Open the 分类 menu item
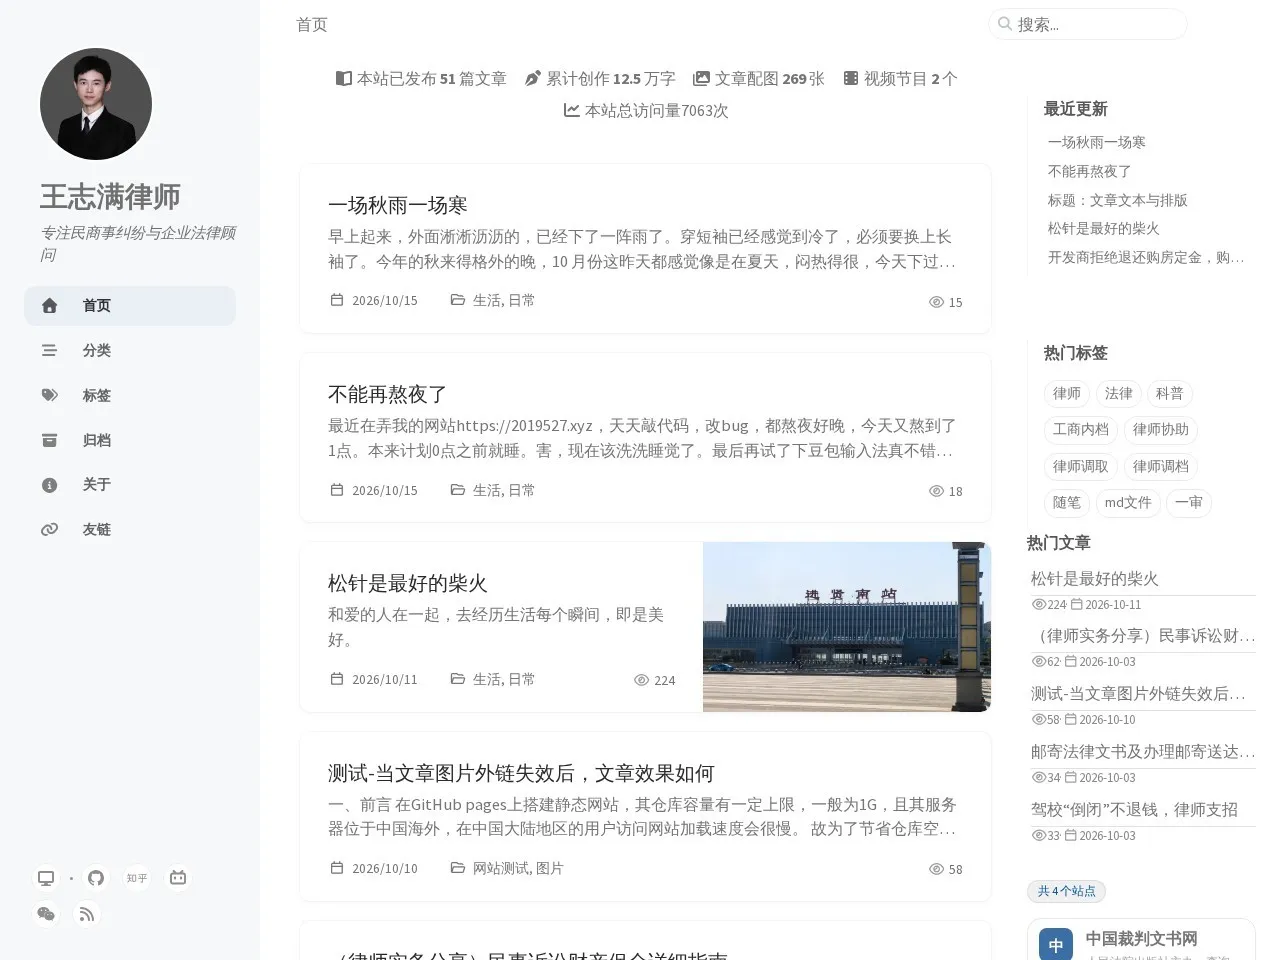 click(130, 351)
